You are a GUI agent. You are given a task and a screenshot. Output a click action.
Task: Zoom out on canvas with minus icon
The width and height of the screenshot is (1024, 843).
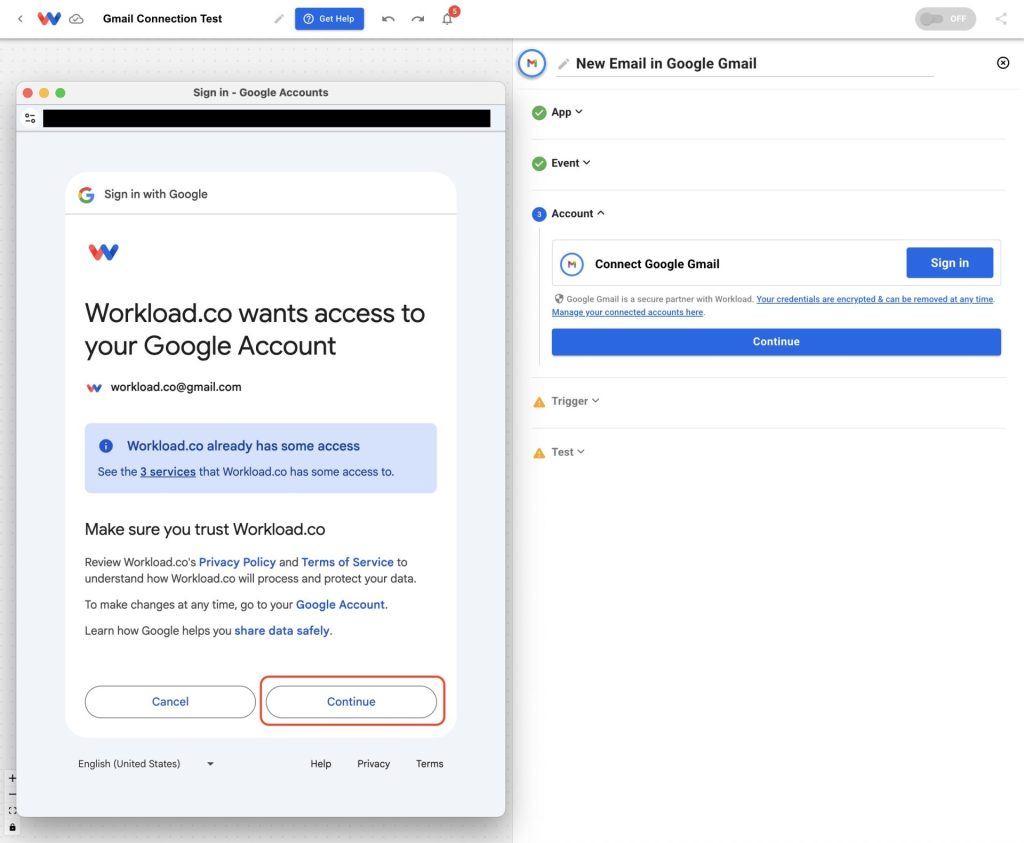coord(12,795)
